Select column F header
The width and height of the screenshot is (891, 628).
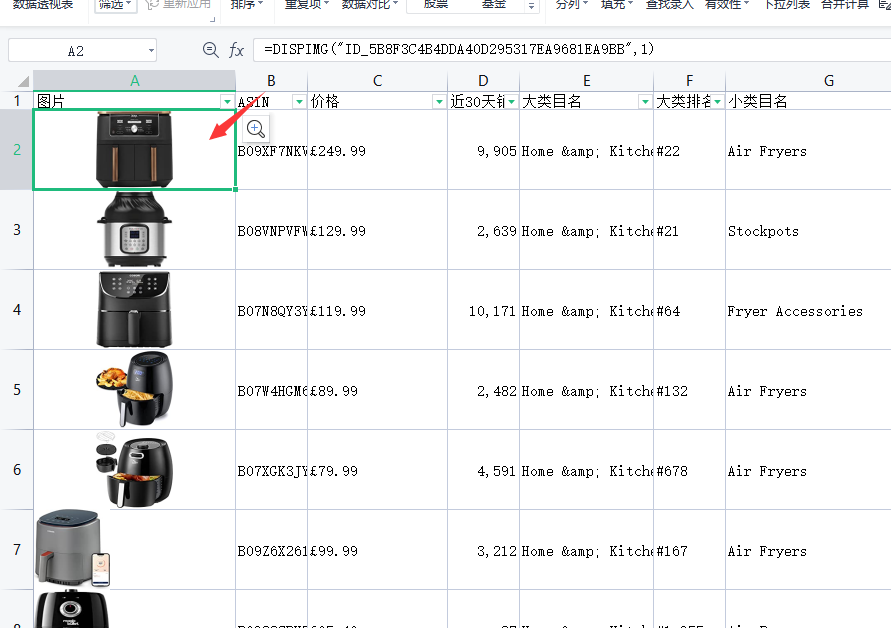pos(689,81)
